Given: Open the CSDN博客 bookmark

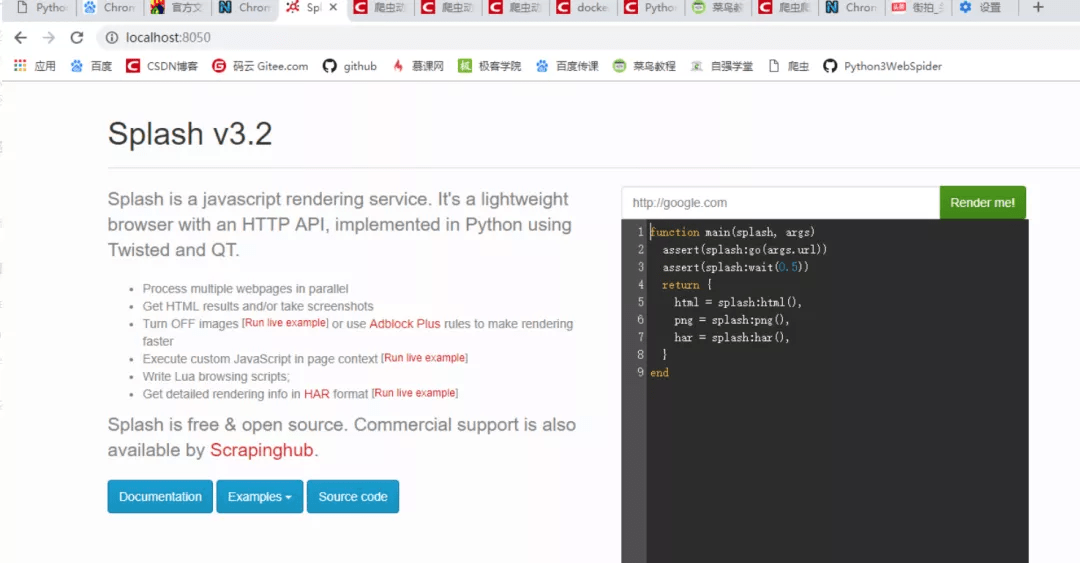Looking at the screenshot, I should [x=162, y=66].
